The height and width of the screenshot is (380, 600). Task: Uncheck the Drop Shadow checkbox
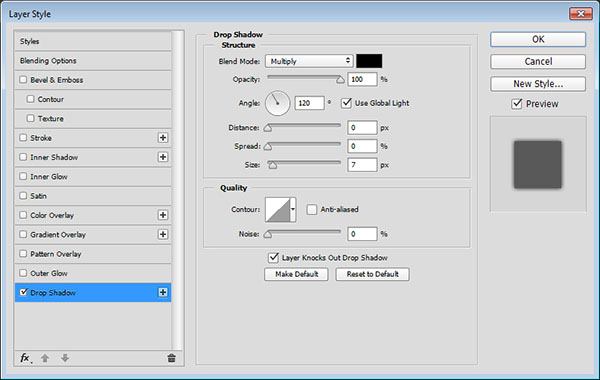(24, 292)
